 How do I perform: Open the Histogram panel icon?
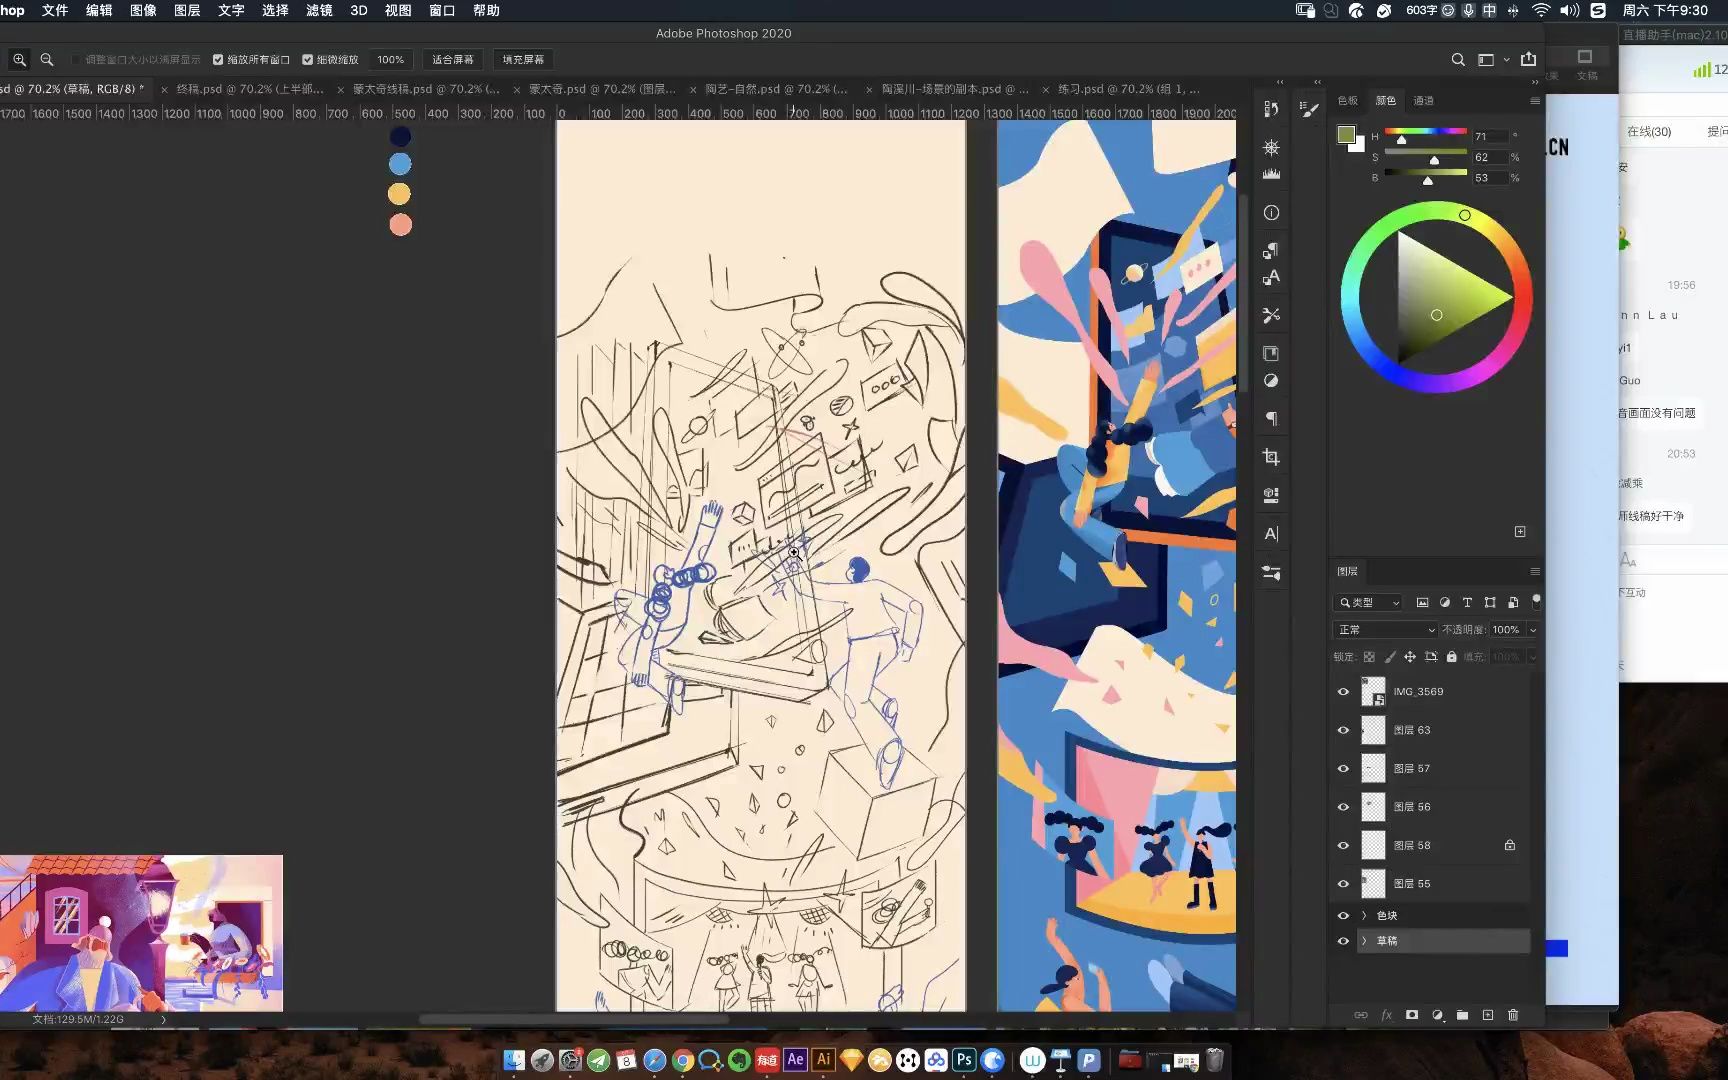(x=1271, y=174)
